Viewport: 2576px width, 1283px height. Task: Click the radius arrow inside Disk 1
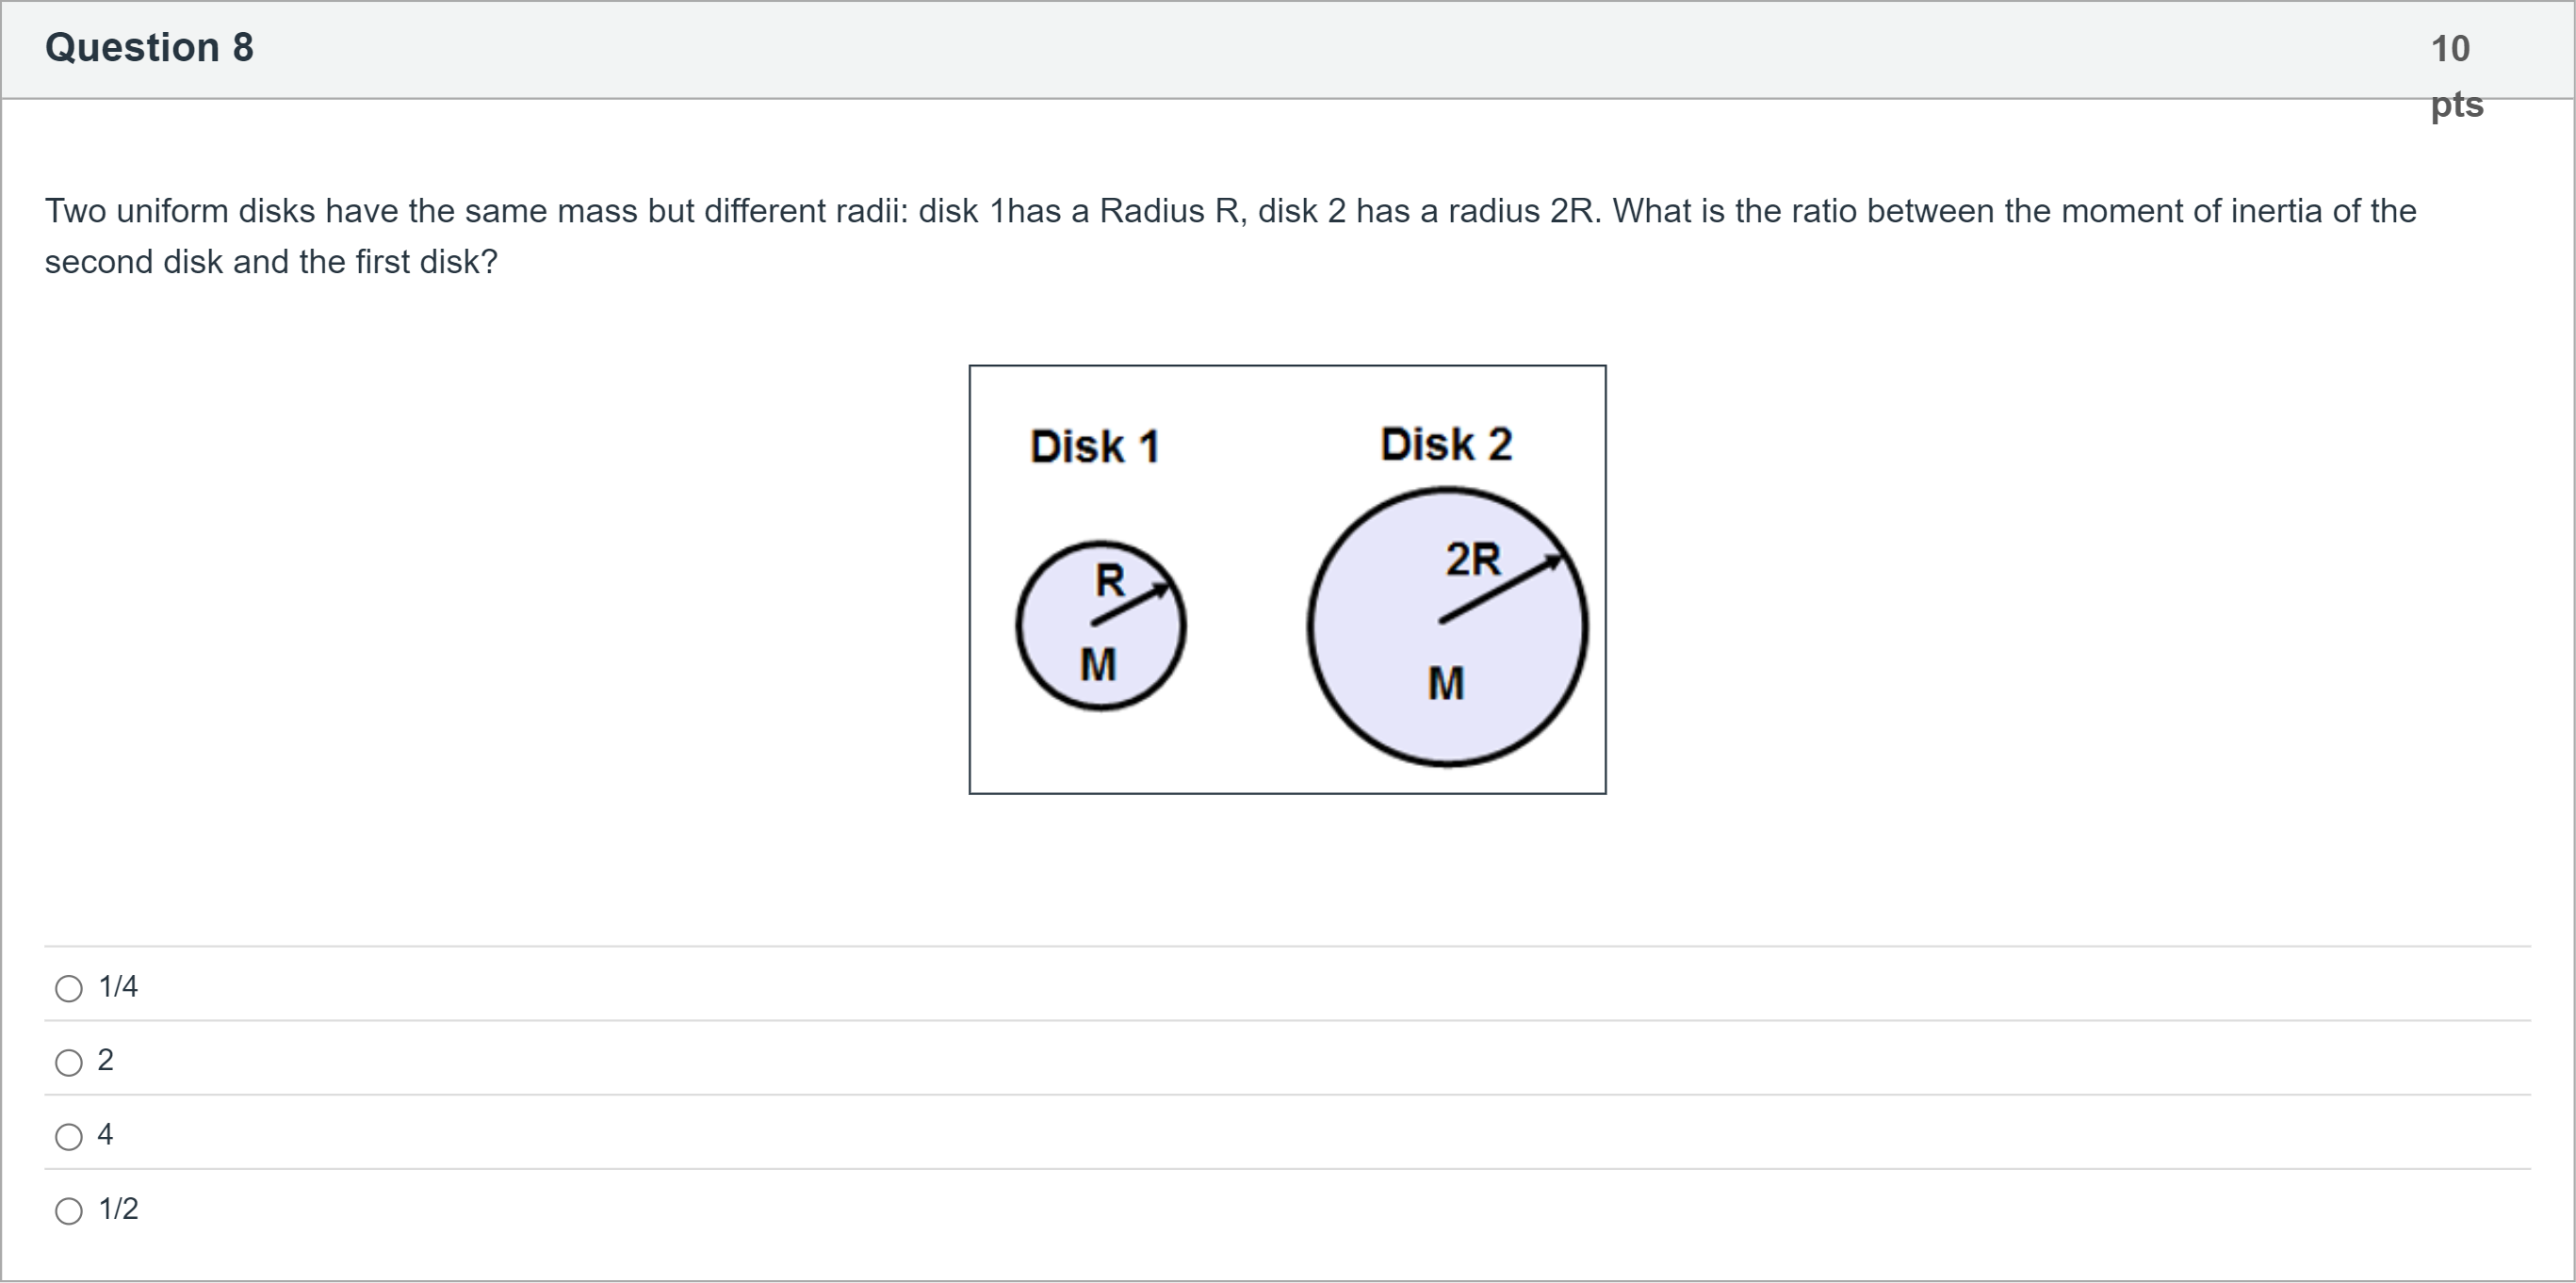coord(1132,605)
